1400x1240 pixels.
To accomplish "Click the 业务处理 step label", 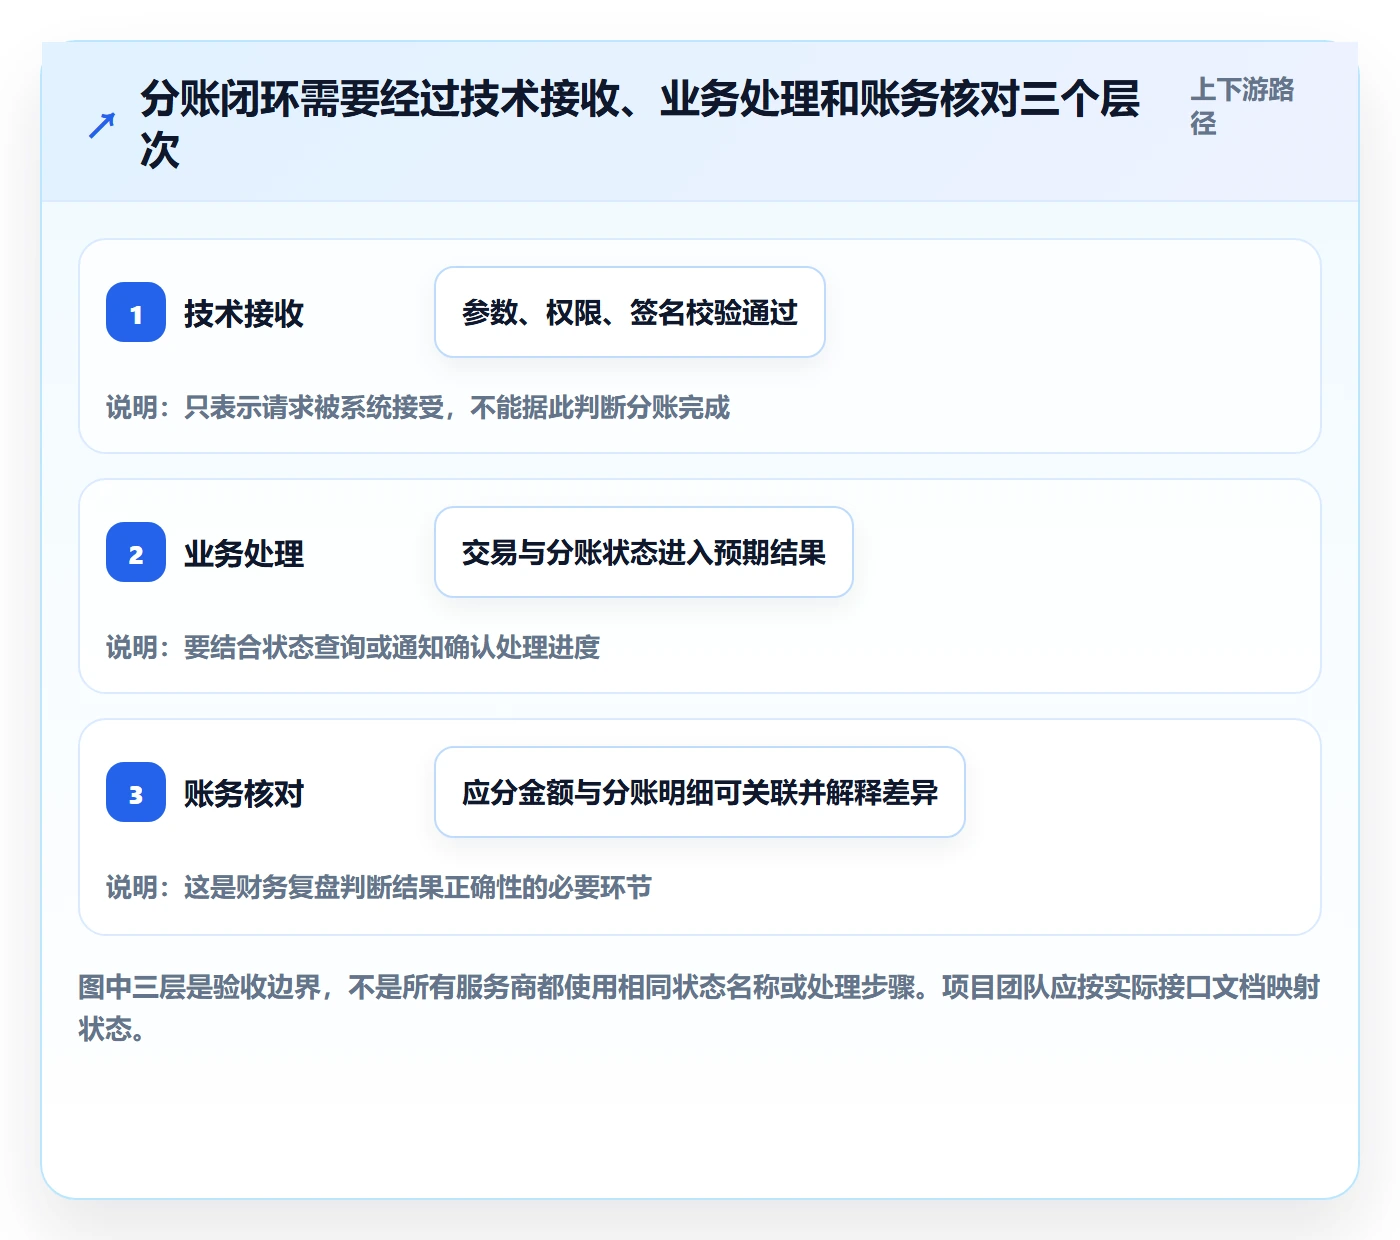I will [244, 553].
